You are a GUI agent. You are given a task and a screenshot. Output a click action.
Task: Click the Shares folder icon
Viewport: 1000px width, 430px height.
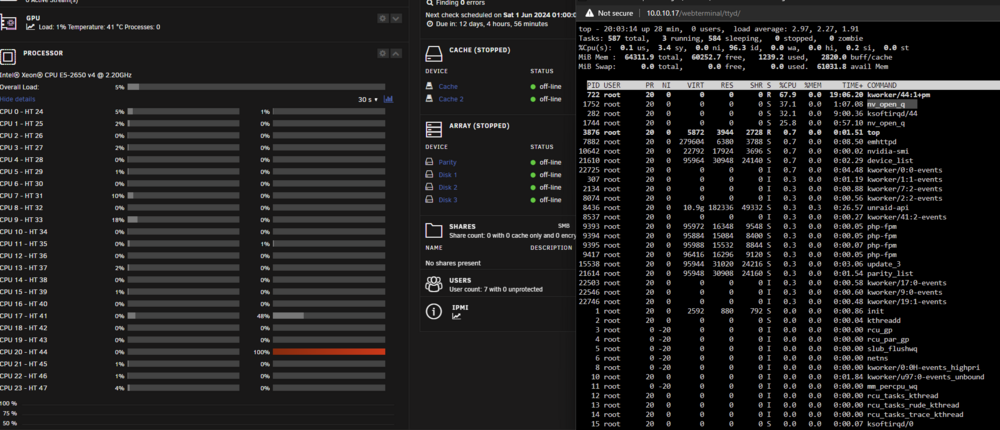pyautogui.click(x=434, y=230)
